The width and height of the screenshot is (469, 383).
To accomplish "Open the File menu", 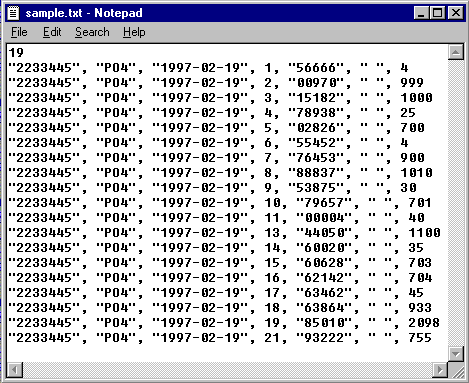I will (19, 32).
